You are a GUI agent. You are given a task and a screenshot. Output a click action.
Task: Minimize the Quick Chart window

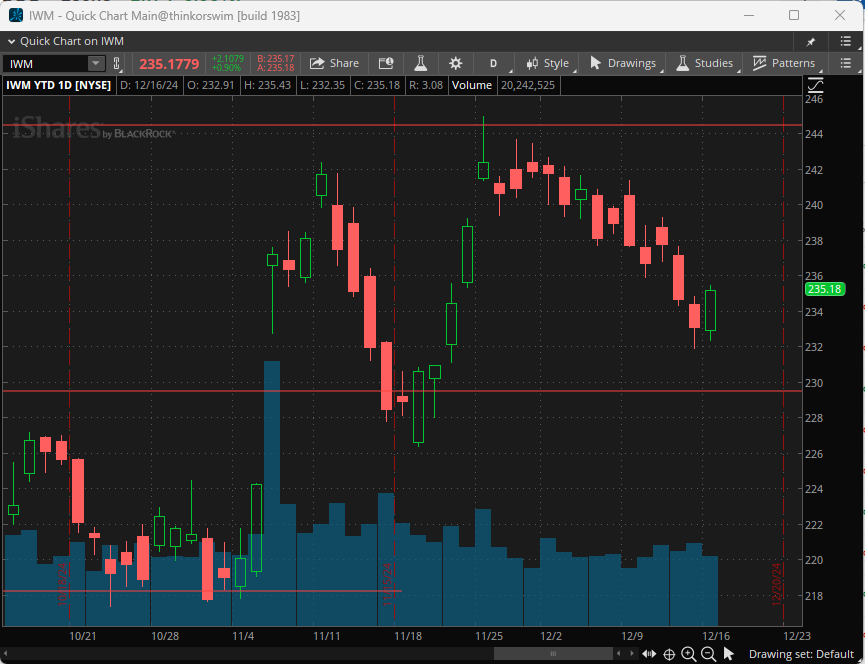pyautogui.click(x=749, y=15)
